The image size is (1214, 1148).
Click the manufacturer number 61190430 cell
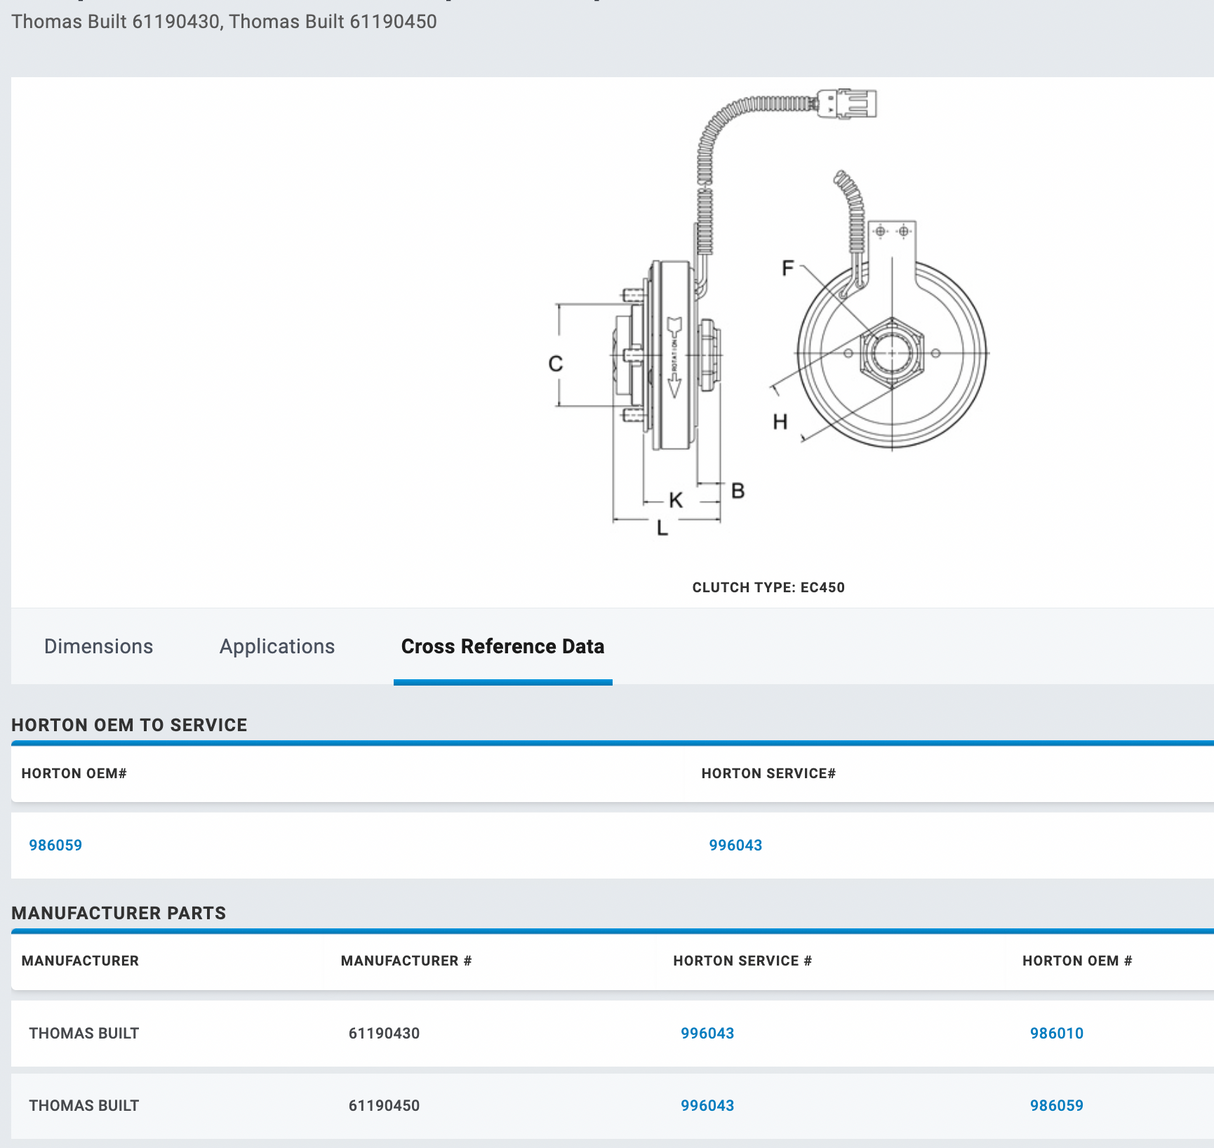tap(384, 1033)
